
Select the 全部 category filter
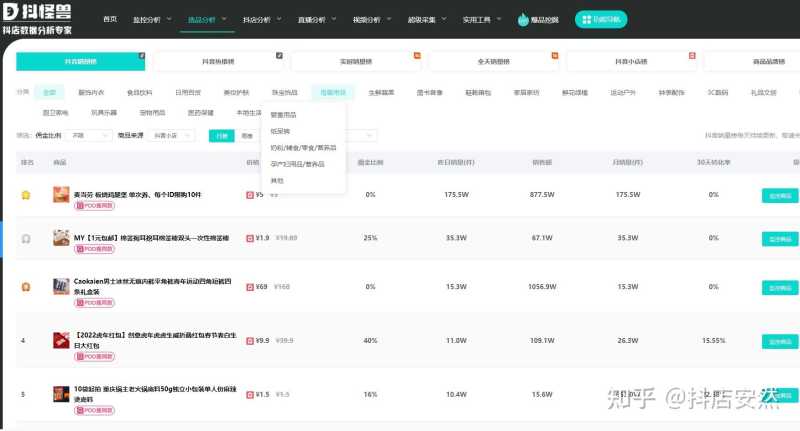[x=49, y=92]
